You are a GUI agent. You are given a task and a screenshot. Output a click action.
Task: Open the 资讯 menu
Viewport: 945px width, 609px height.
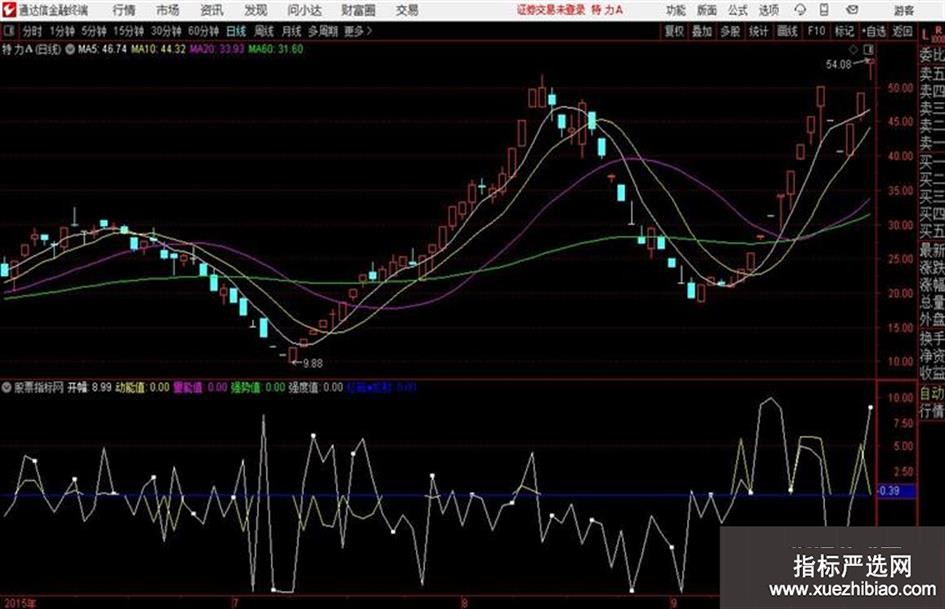pos(212,10)
